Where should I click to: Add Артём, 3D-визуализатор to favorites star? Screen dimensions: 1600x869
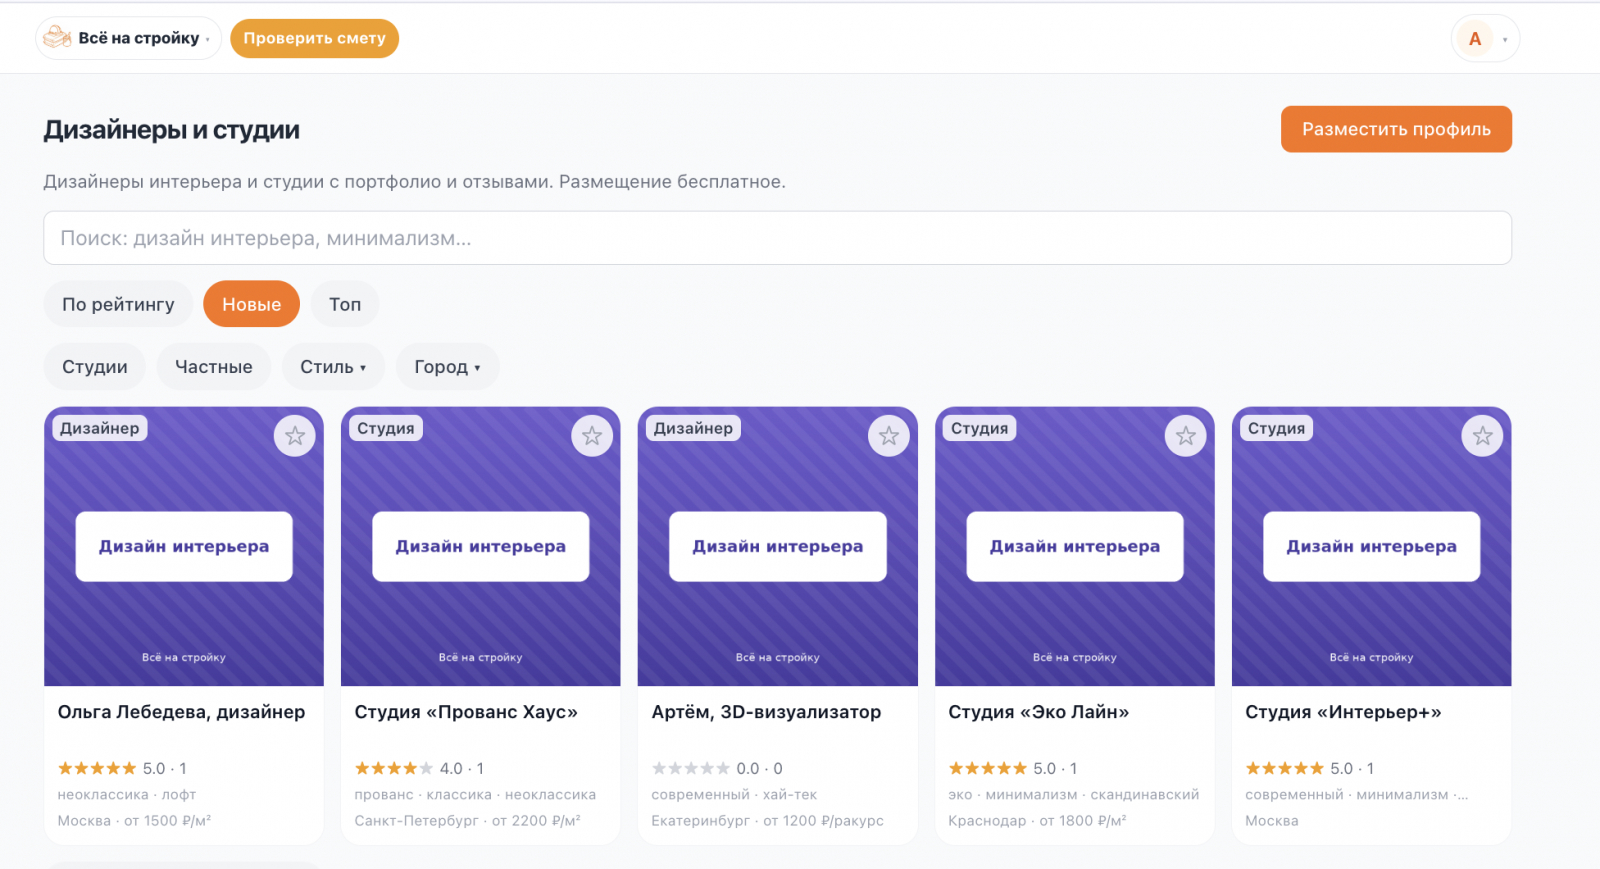click(889, 436)
